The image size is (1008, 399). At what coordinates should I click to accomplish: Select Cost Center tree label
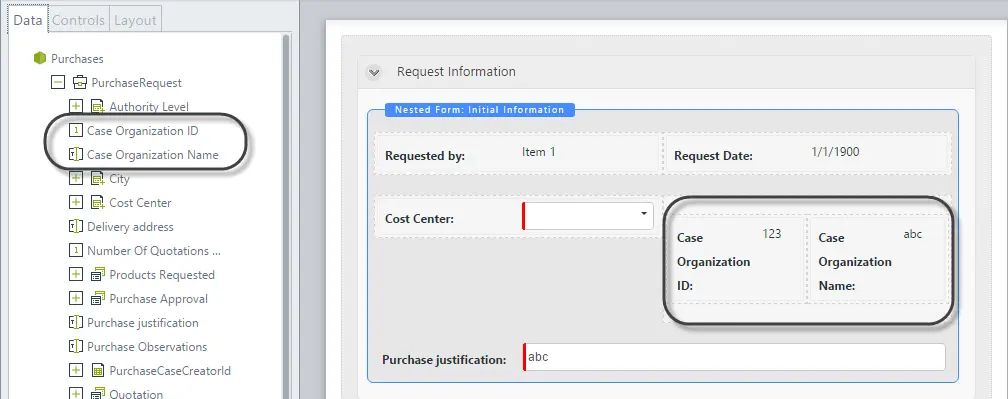pos(140,202)
